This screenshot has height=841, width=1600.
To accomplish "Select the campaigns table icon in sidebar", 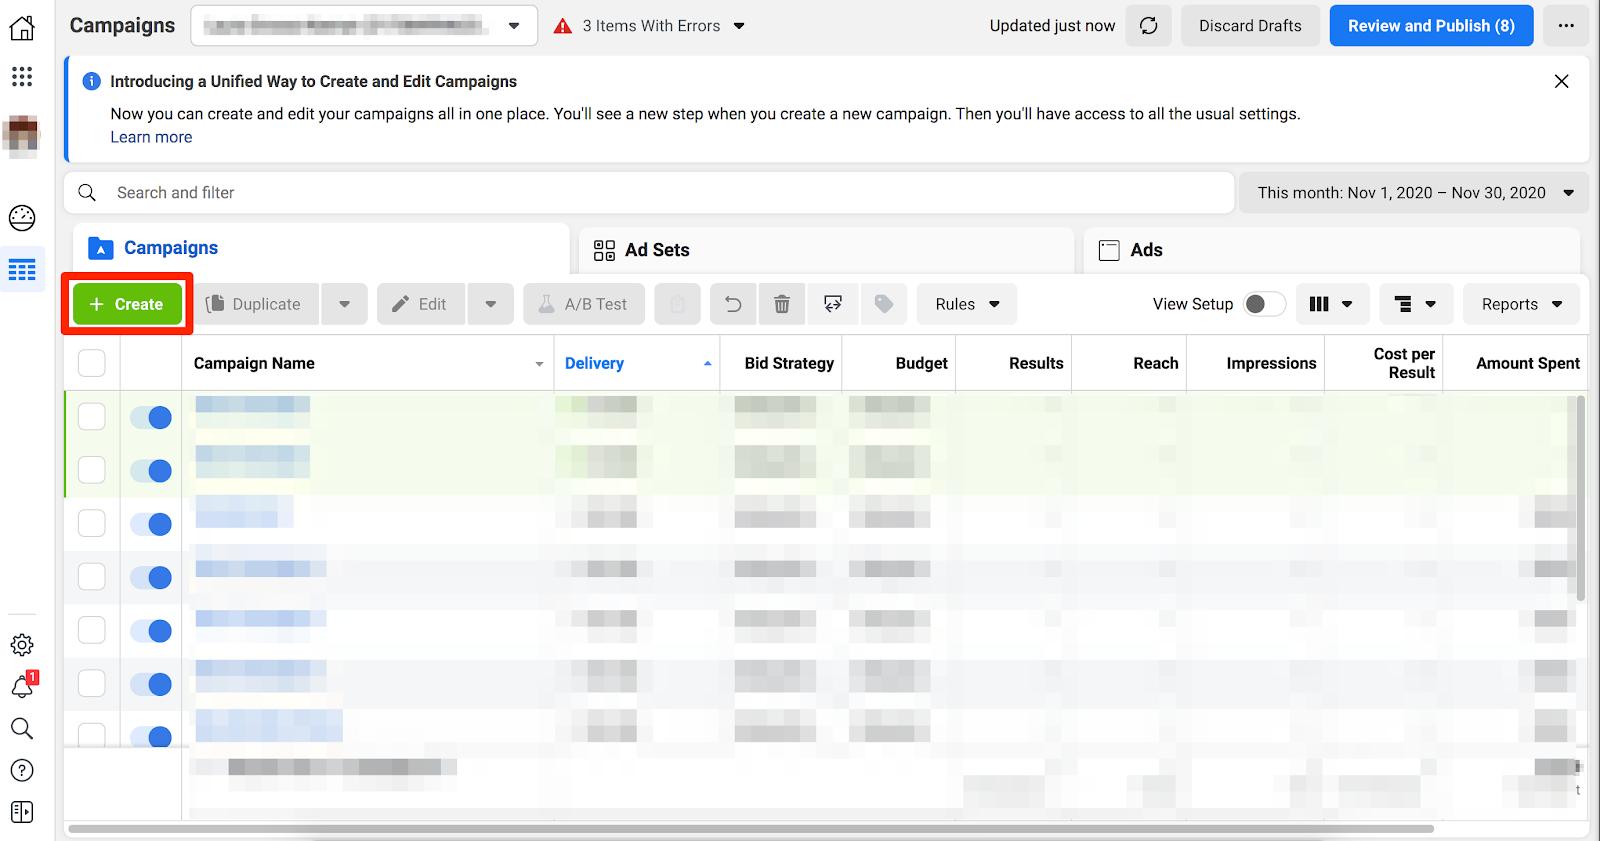I will 22,270.
